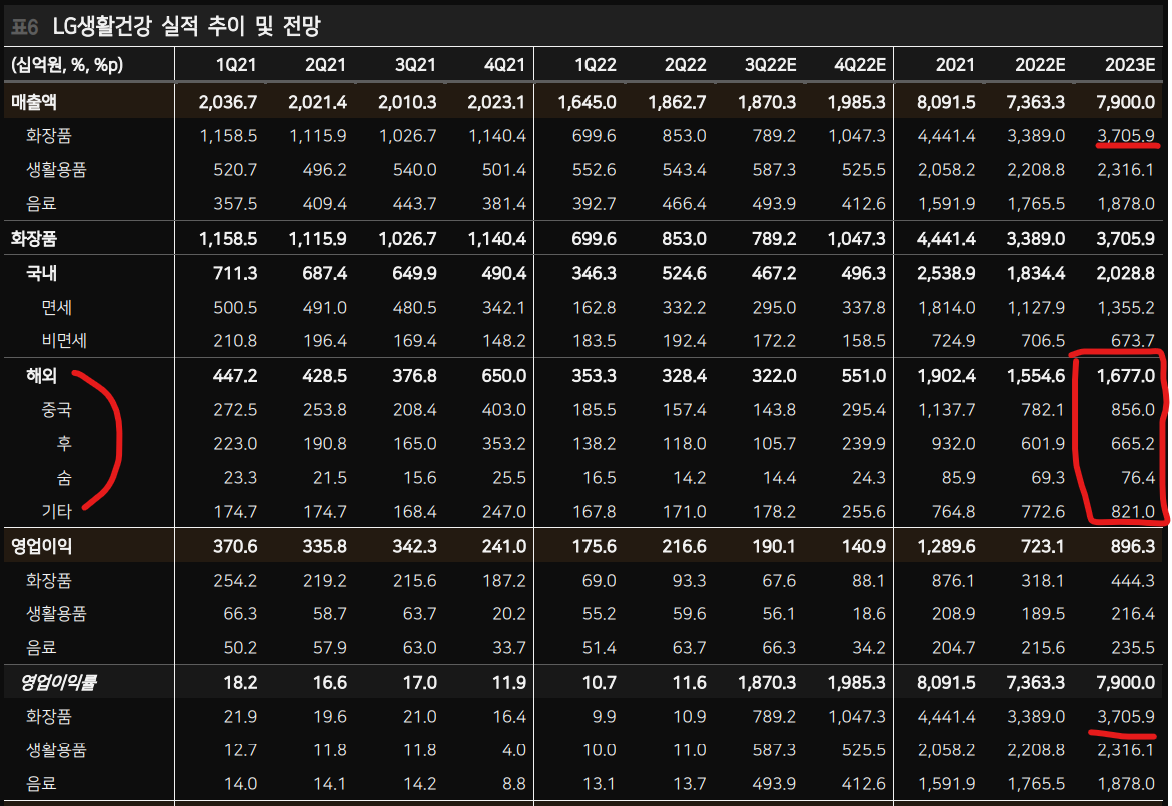1172x806 pixels.
Task: Select 영업이익 value 896.3 for 2023E
Action: [1133, 547]
